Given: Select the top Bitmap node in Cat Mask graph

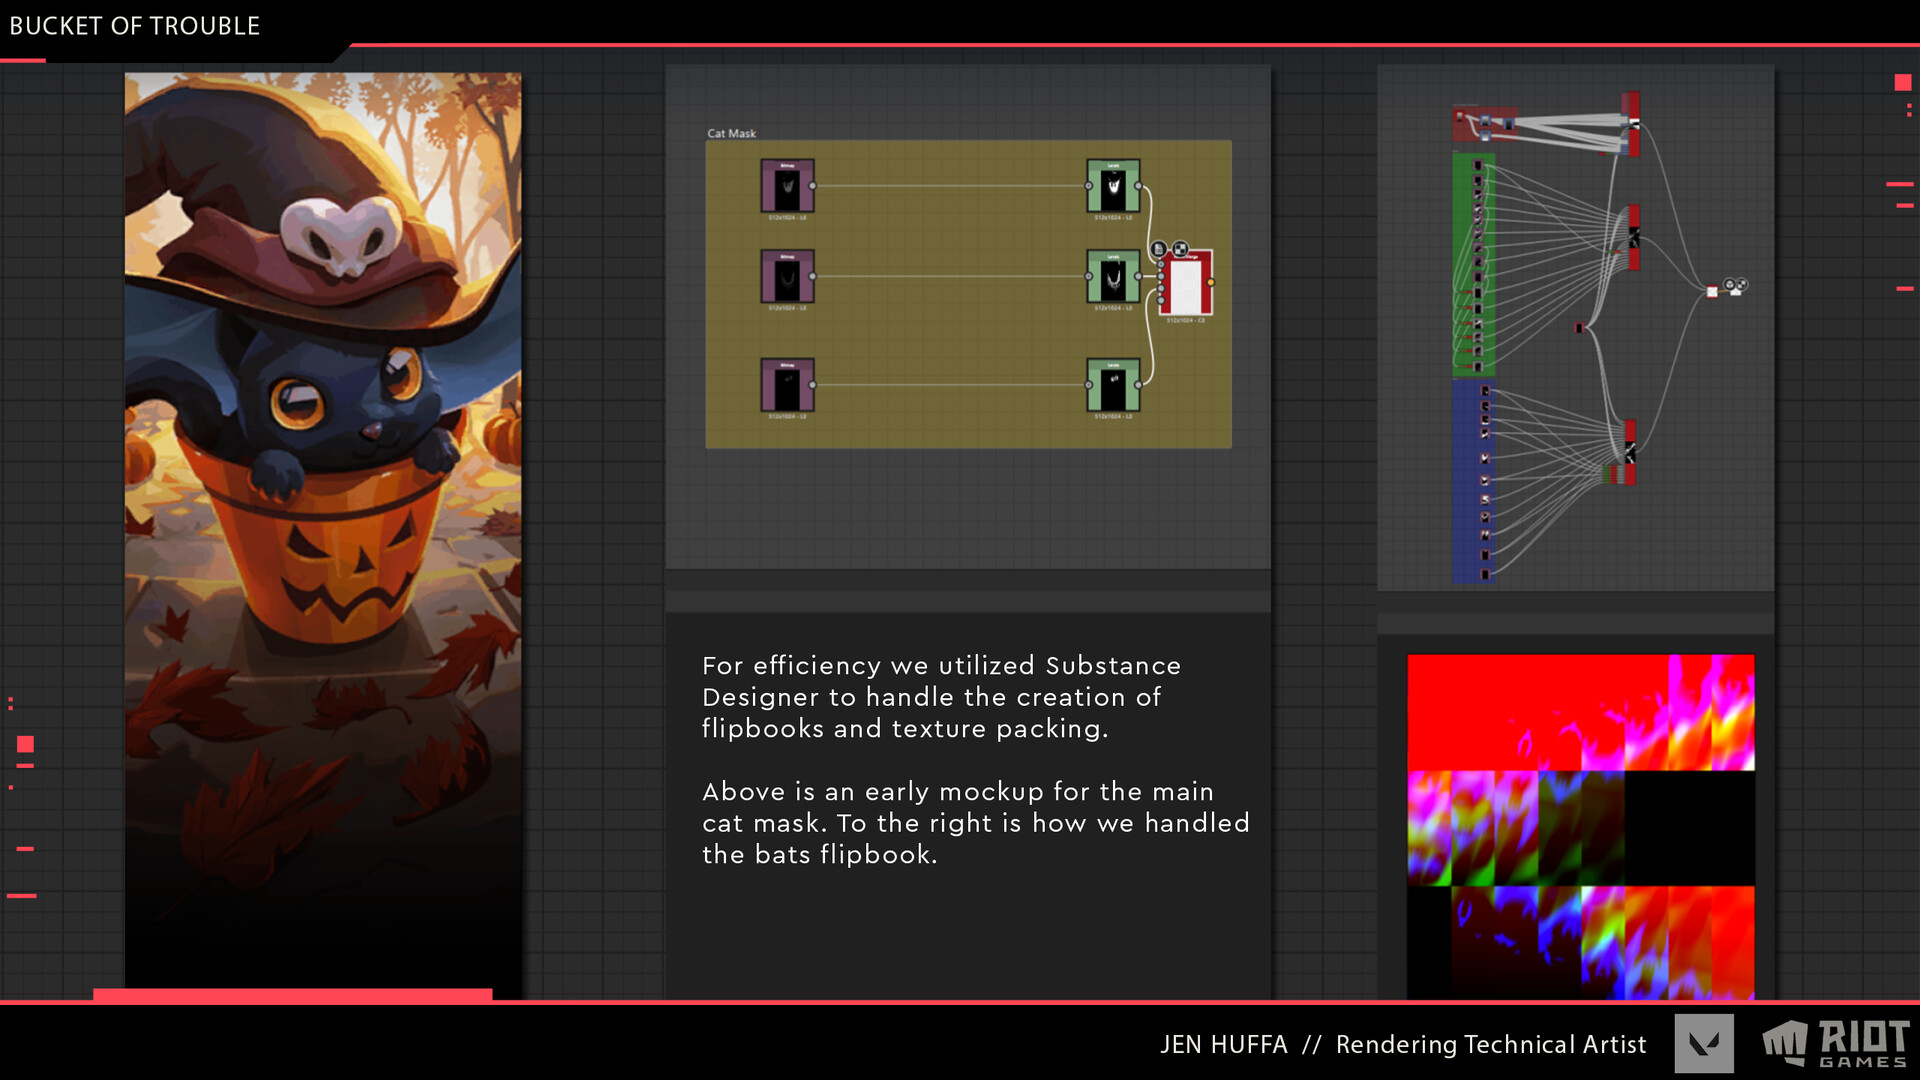Looking at the screenshot, I should coord(787,188).
